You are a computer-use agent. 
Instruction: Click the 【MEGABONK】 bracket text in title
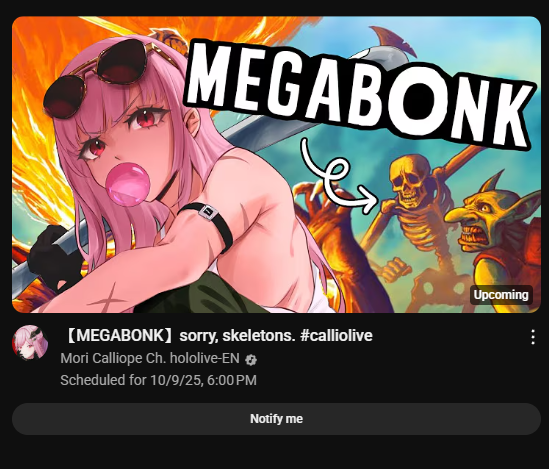119,335
